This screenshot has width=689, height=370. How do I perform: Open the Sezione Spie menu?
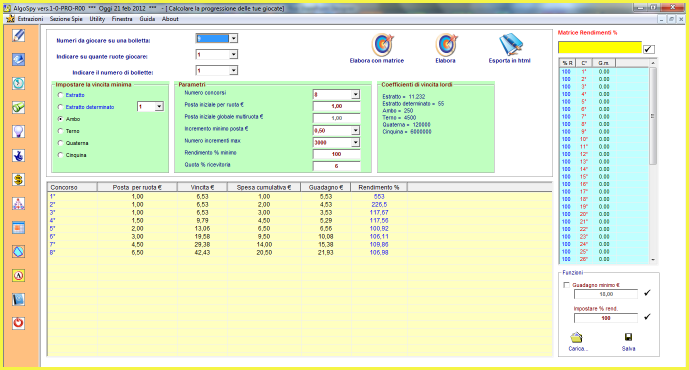66,19
